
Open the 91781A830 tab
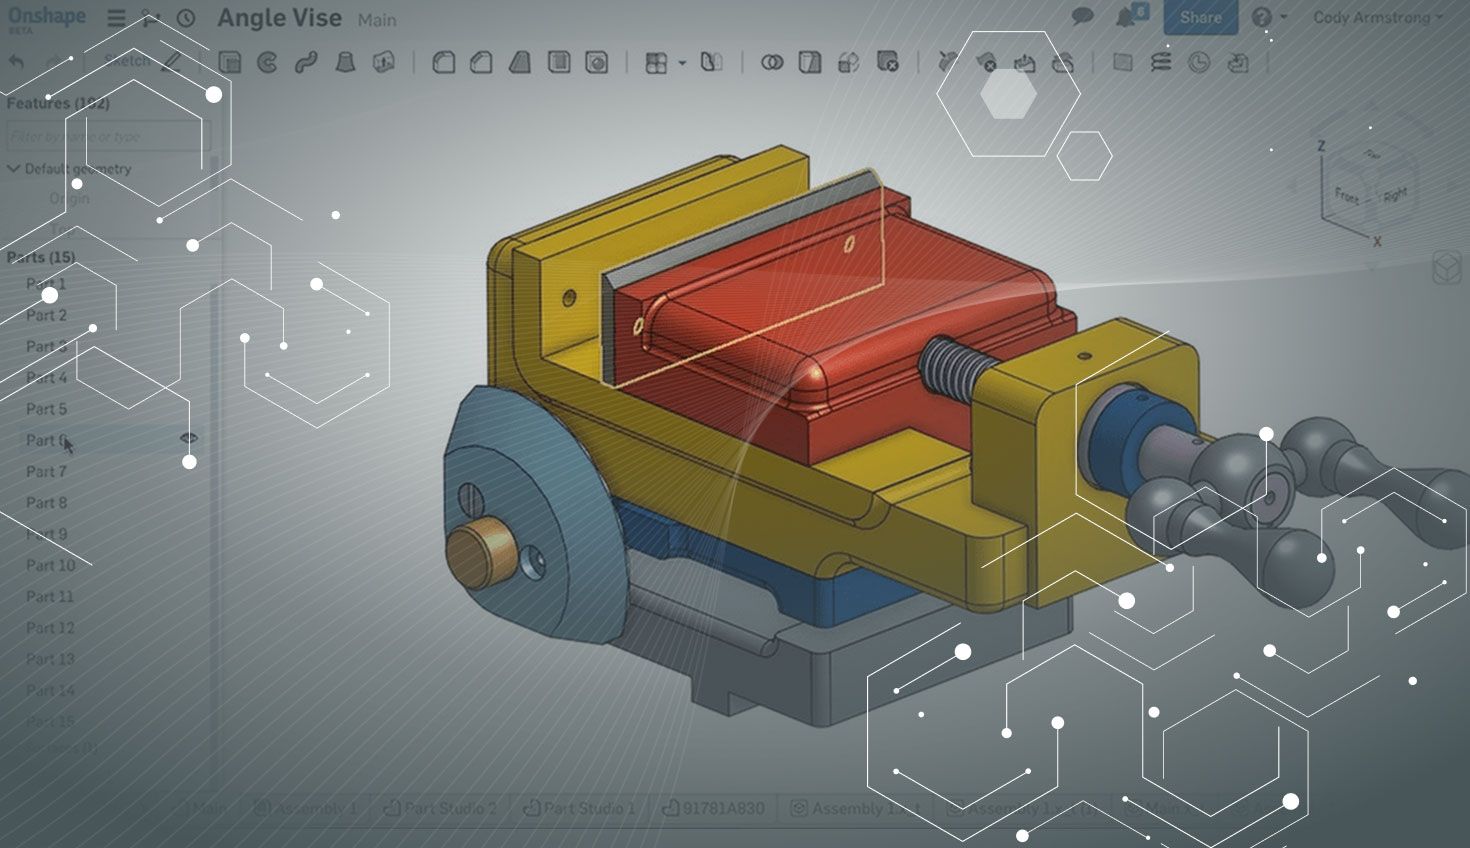coord(715,808)
